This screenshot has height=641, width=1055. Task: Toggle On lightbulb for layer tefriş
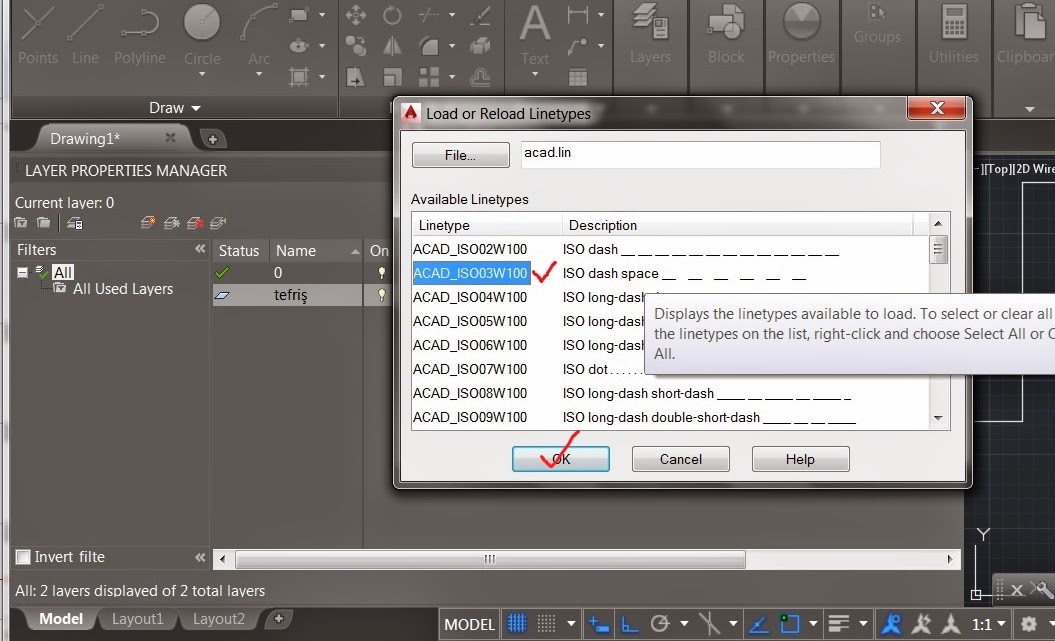pyautogui.click(x=381, y=295)
